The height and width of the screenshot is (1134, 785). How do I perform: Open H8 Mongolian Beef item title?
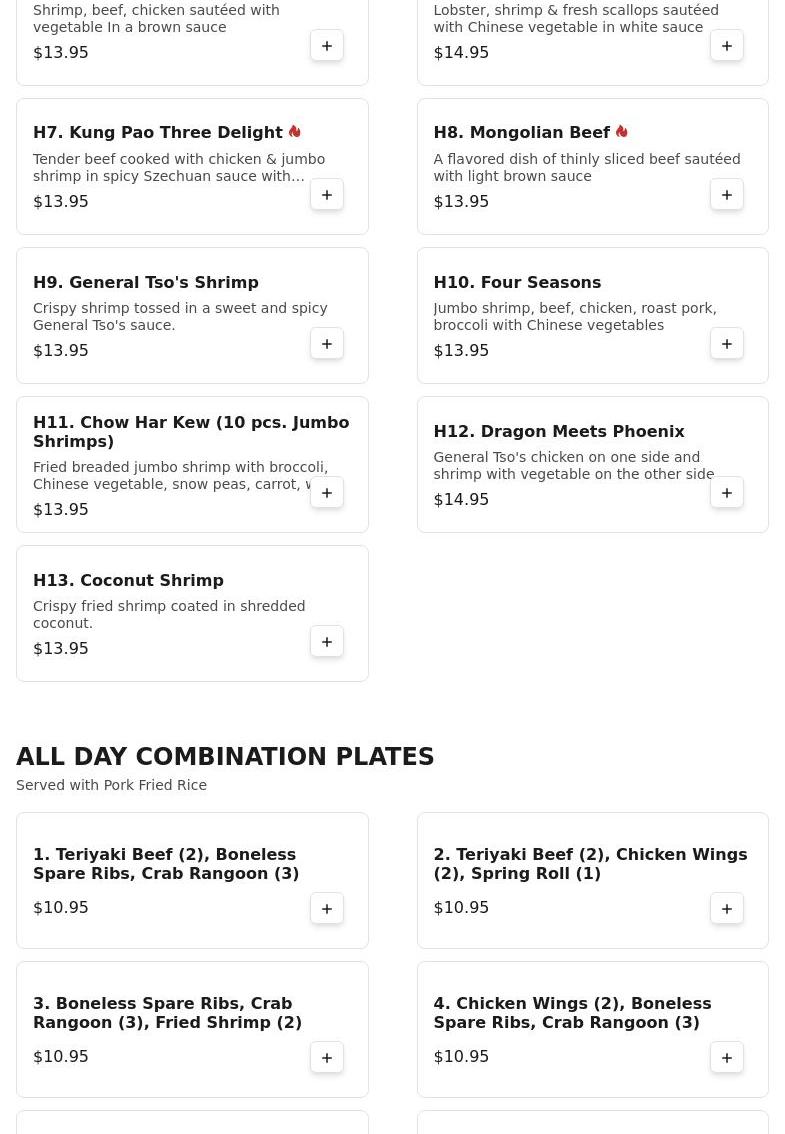pyautogui.click(x=521, y=133)
